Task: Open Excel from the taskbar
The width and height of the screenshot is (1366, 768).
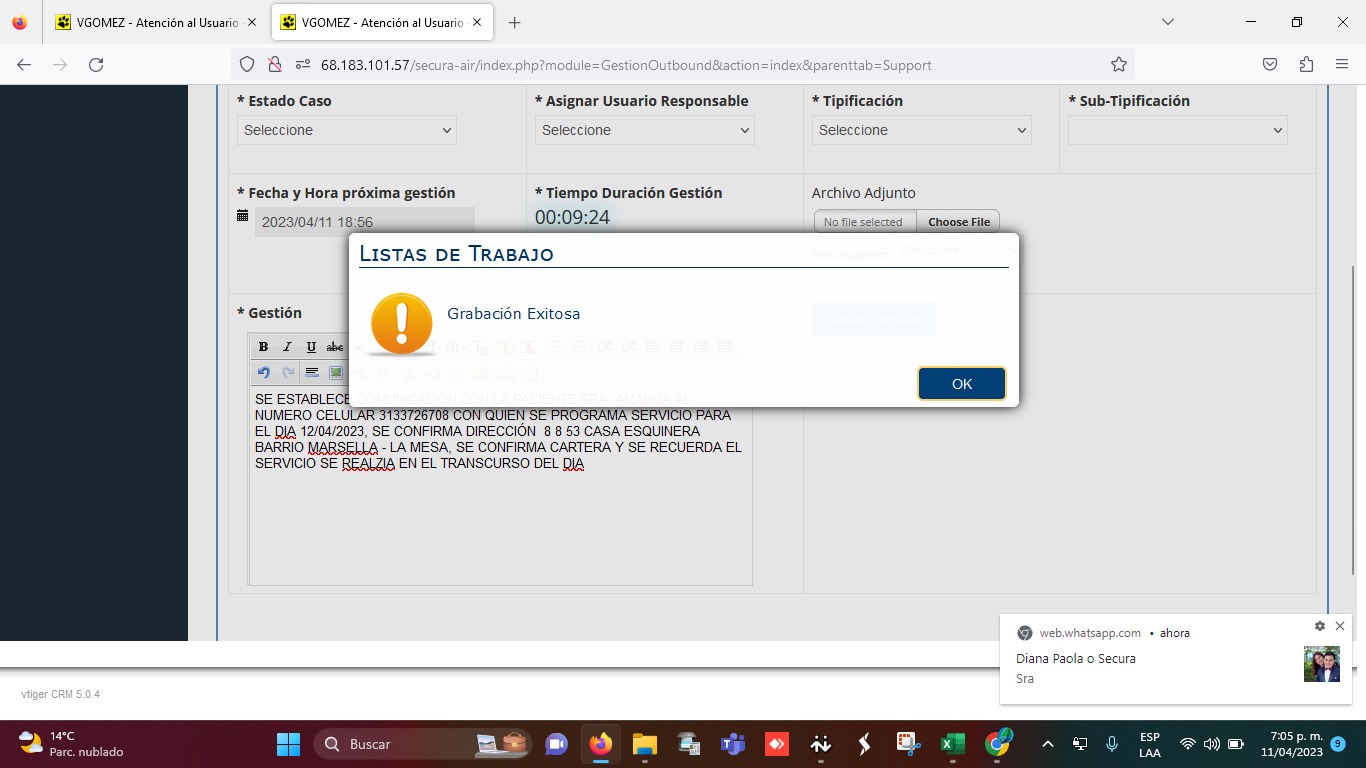Action: pos(952,744)
